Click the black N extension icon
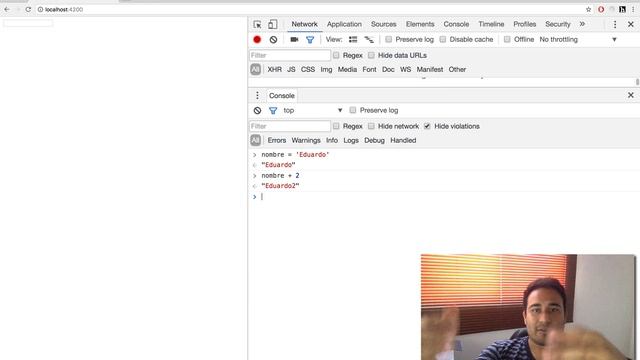Screen dimensions: 640x360 click(622, 9)
